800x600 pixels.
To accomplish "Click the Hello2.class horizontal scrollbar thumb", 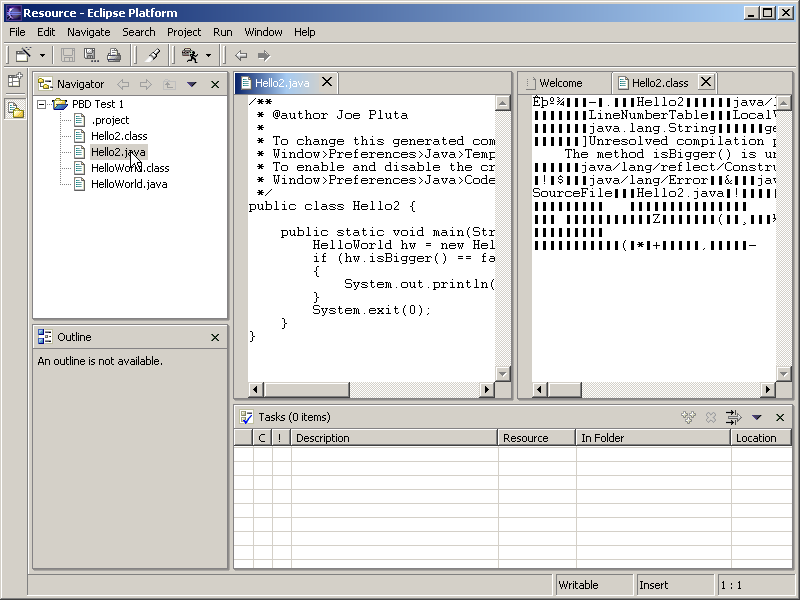I will click(564, 390).
